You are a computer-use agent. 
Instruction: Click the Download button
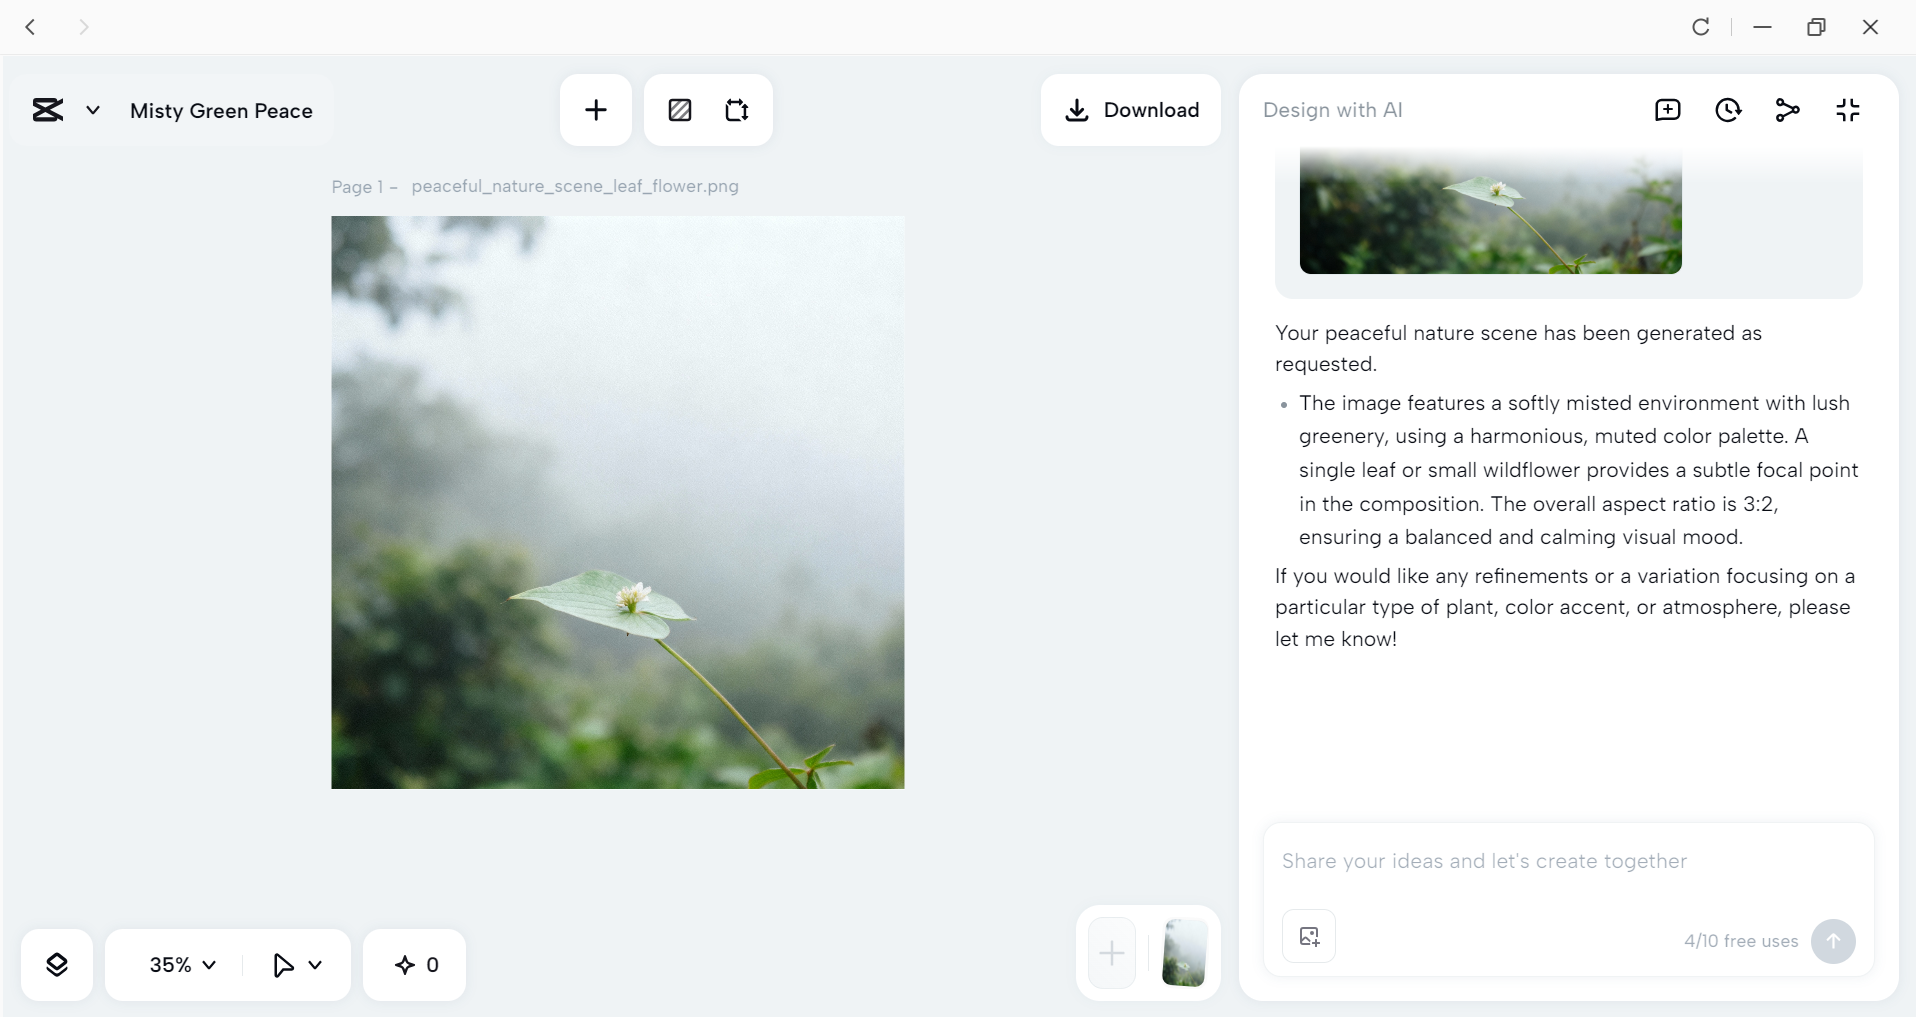coord(1131,110)
